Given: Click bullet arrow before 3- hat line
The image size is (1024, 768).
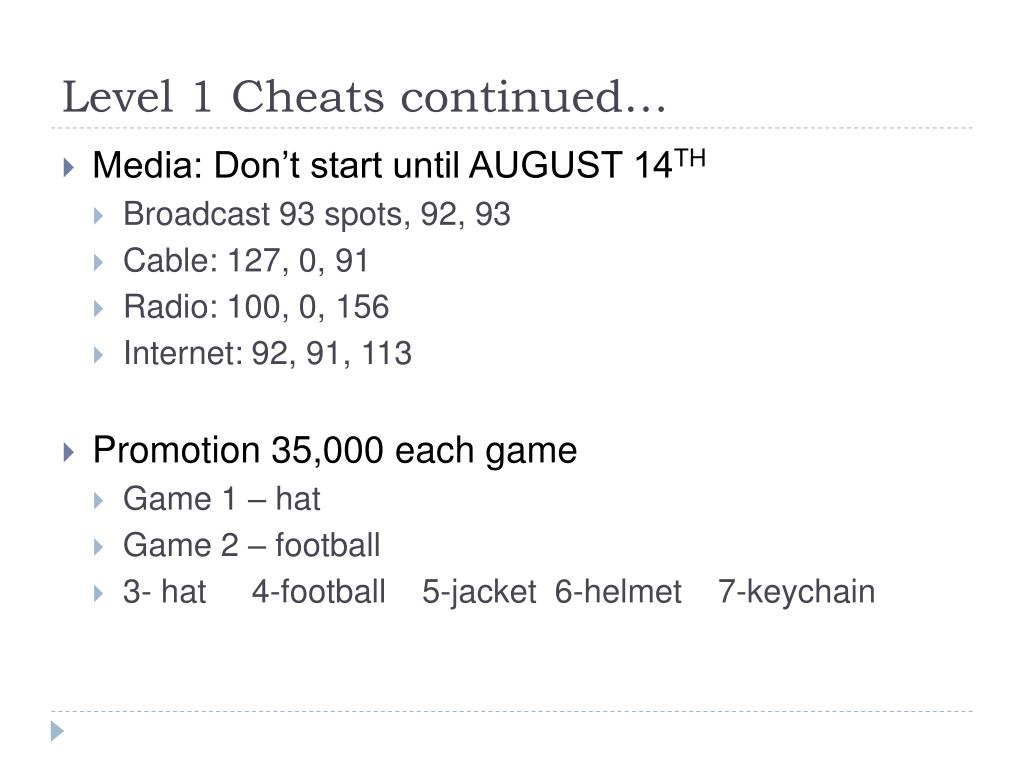Looking at the screenshot, I should [99, 594].
